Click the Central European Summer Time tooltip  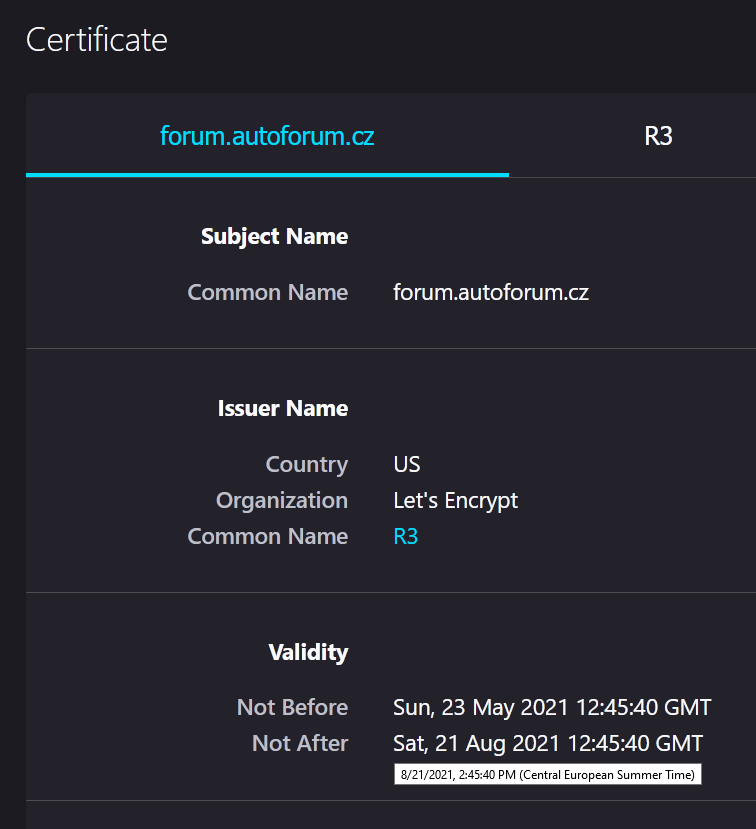[x=547, y=774]
